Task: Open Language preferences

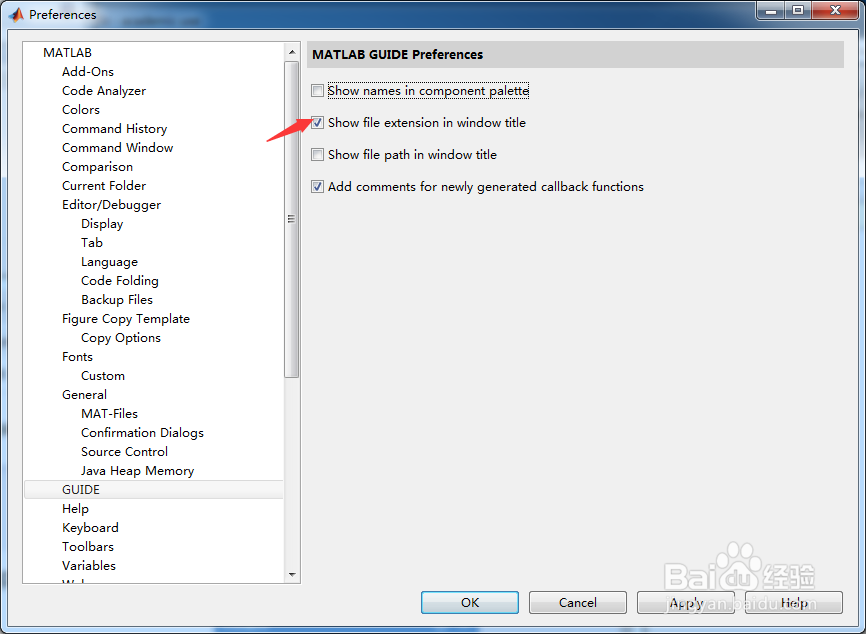Action: click(109, 262)
